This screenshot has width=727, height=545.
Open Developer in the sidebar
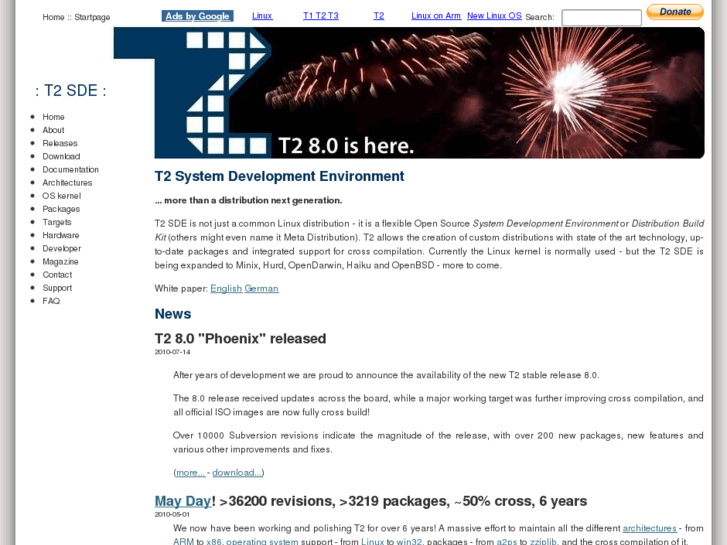62,248
